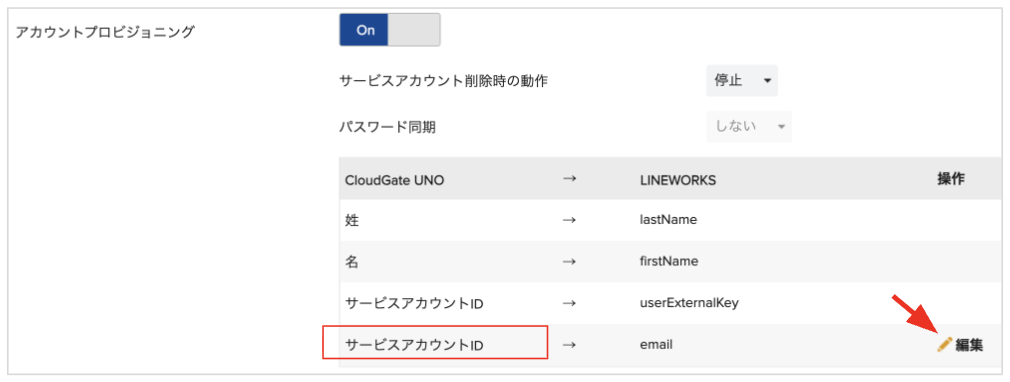Click the pencil icon in the email row
Viewport: 1010px width, 382px height.
click(x=944, y=345)
